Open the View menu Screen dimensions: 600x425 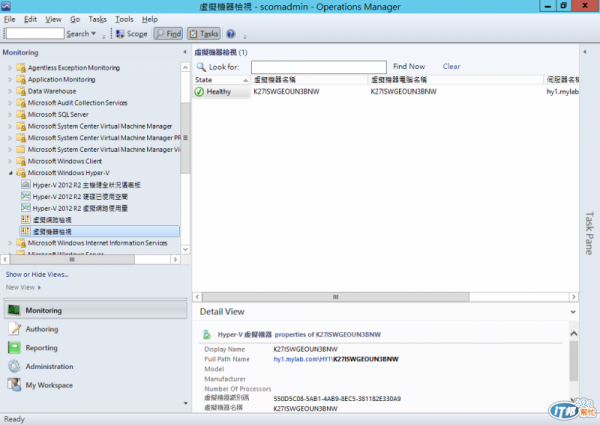(x=53, y=19)
